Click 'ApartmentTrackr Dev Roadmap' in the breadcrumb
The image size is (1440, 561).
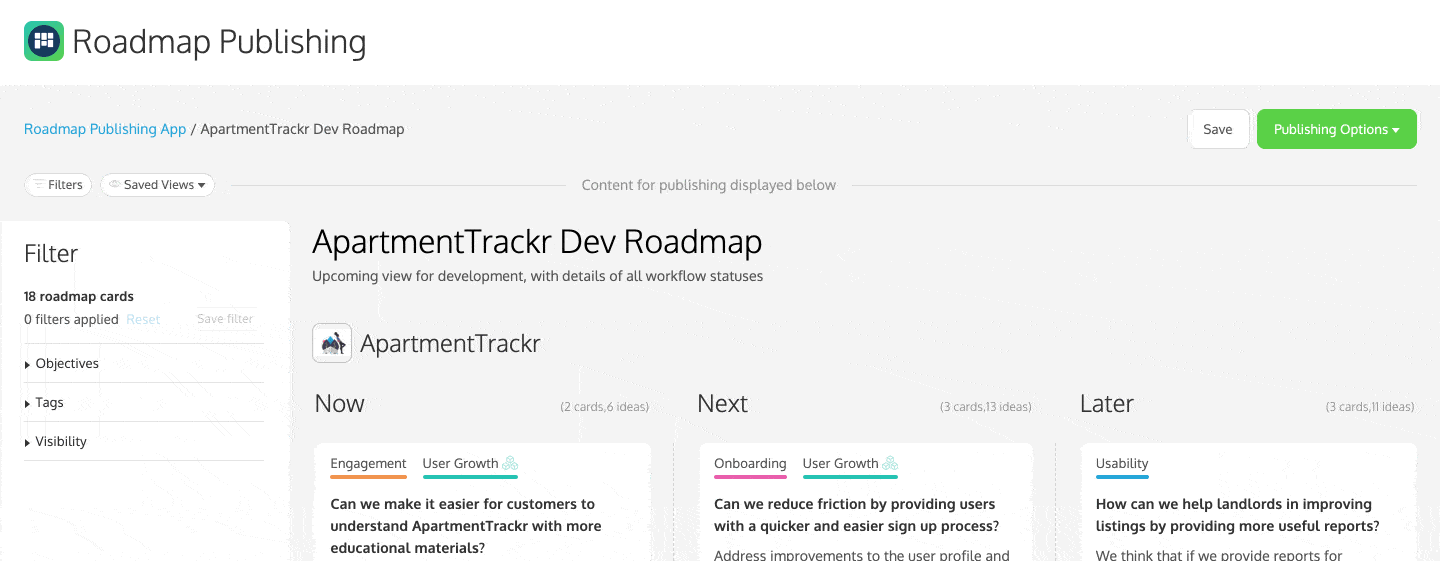point(302,129)
